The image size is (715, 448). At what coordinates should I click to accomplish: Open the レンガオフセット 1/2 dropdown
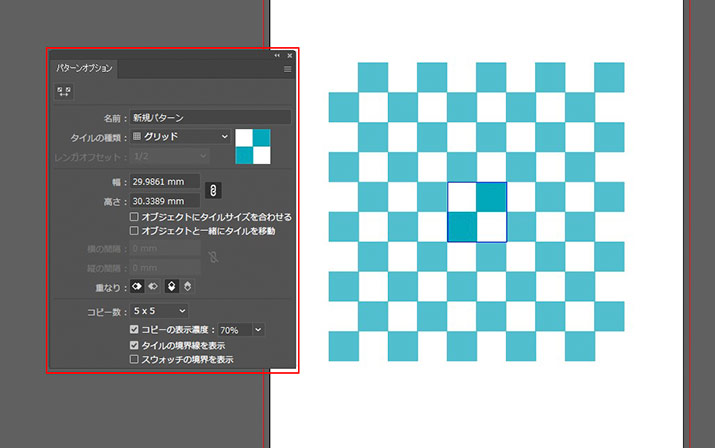click(x=170, y=156)
